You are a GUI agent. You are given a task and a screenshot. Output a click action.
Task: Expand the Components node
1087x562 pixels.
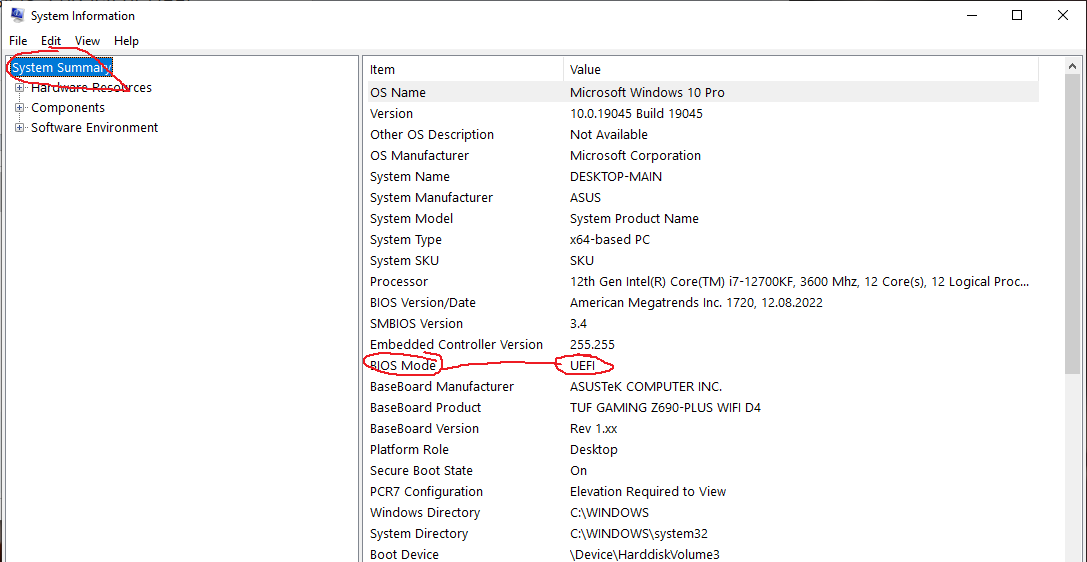19,107
